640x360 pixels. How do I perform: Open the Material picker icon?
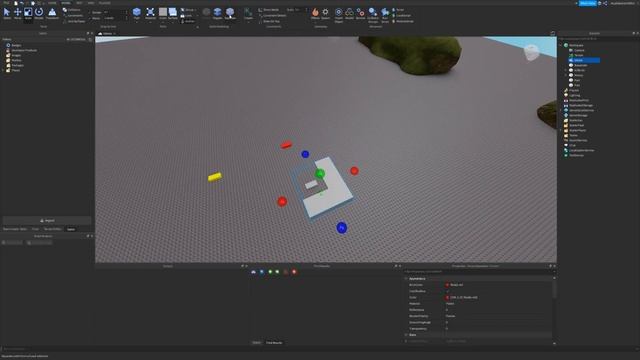pos(150,13)
